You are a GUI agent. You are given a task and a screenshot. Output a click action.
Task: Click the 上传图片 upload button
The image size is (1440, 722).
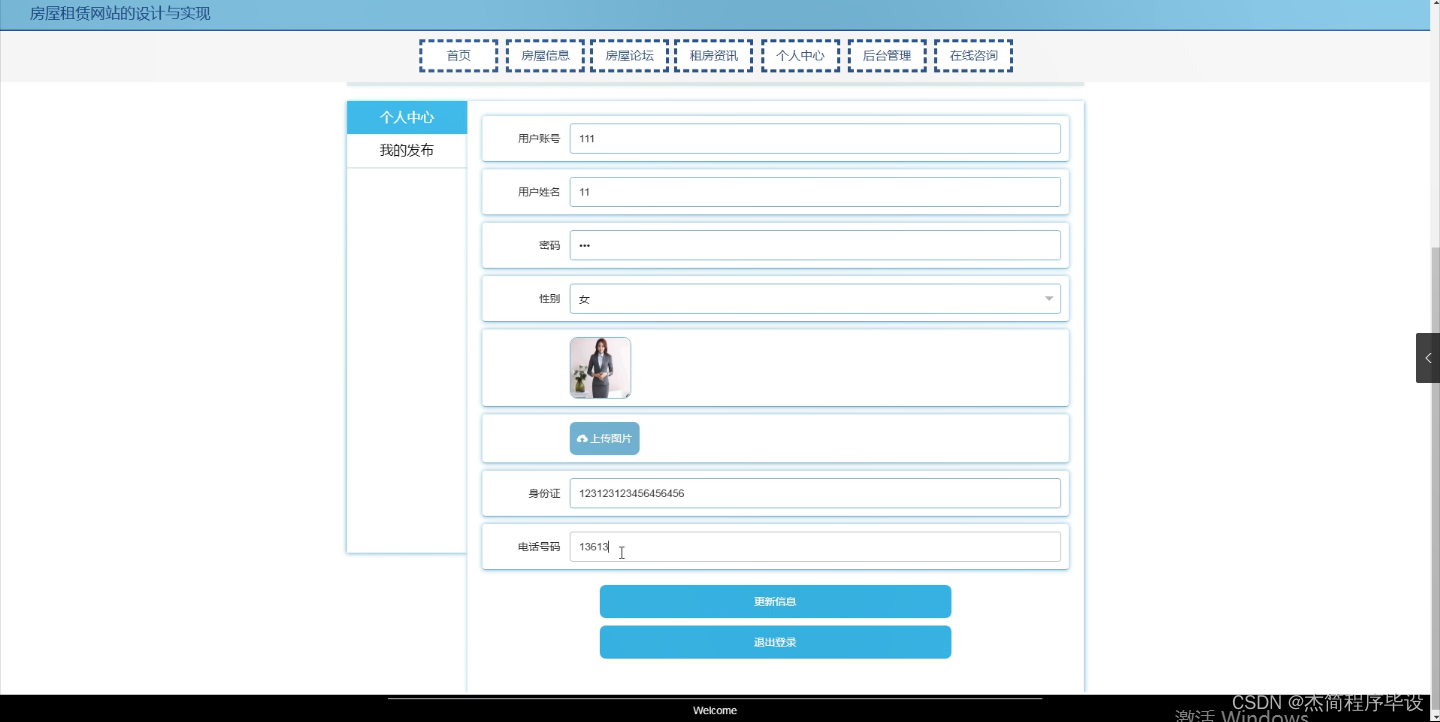point(604,438)
